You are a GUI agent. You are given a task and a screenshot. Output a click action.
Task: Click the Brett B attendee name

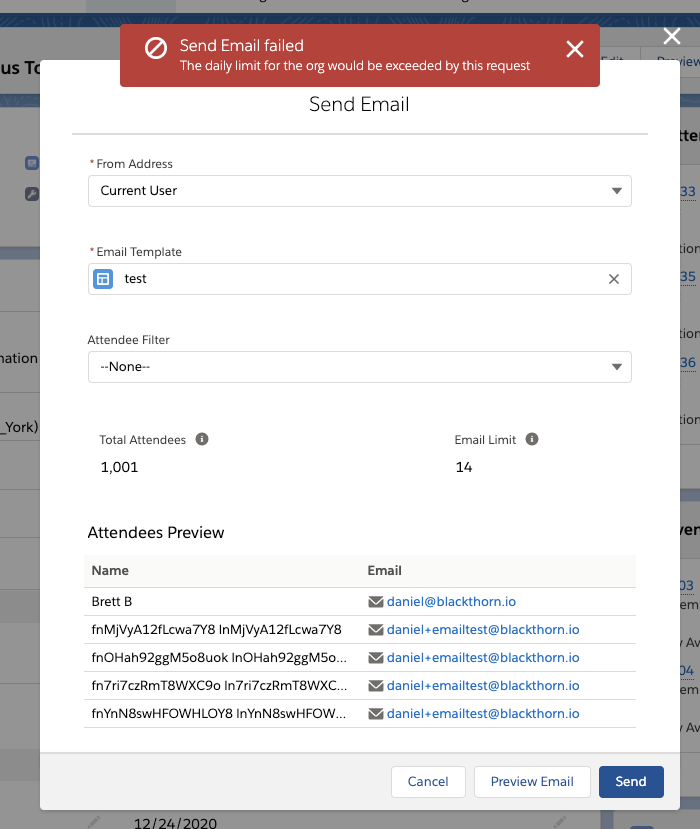click(x=112, y=602)
